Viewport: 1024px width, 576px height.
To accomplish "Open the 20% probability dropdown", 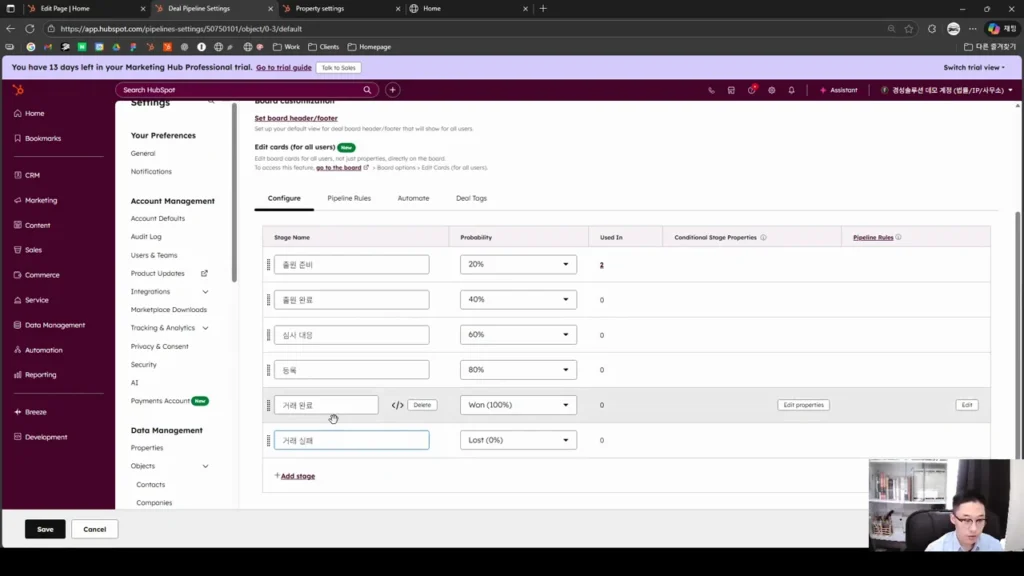I will pos(518,264).
